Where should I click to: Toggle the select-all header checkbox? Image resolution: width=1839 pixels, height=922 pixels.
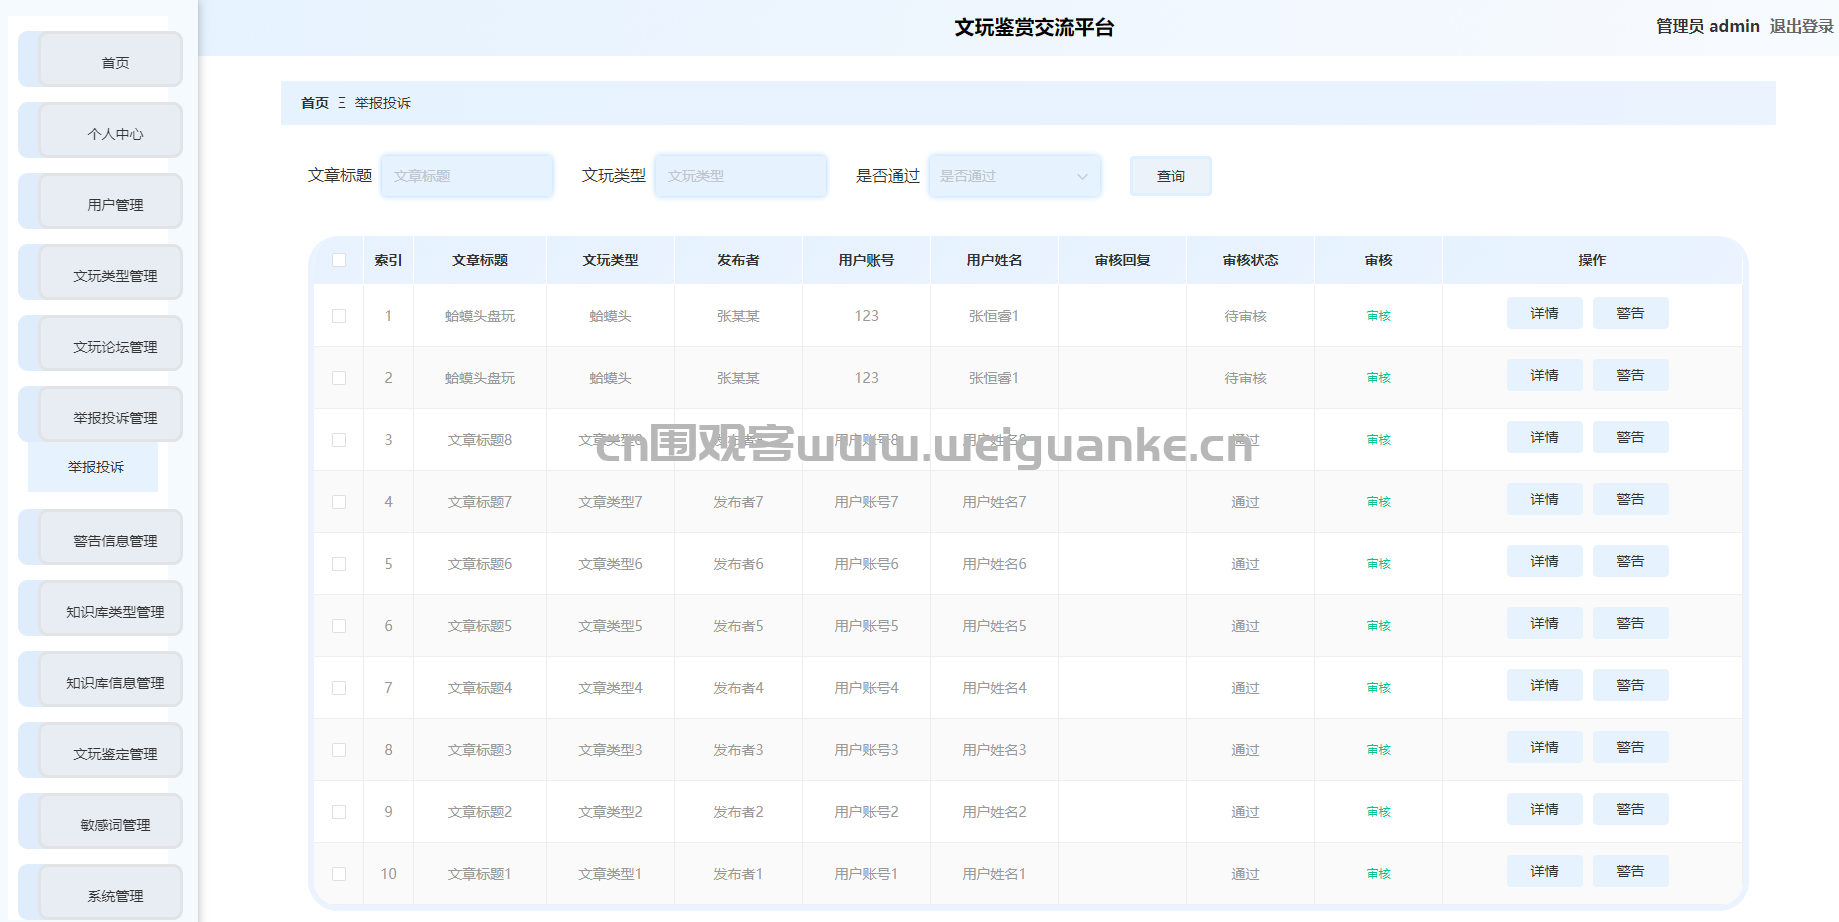pyautogui.click(x=339, y=260)
